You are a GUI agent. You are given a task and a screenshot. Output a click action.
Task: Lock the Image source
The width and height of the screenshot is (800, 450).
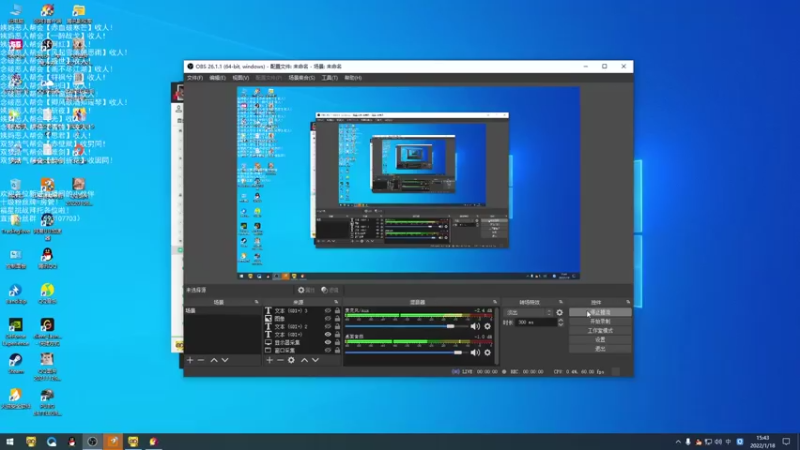[337, 318]
